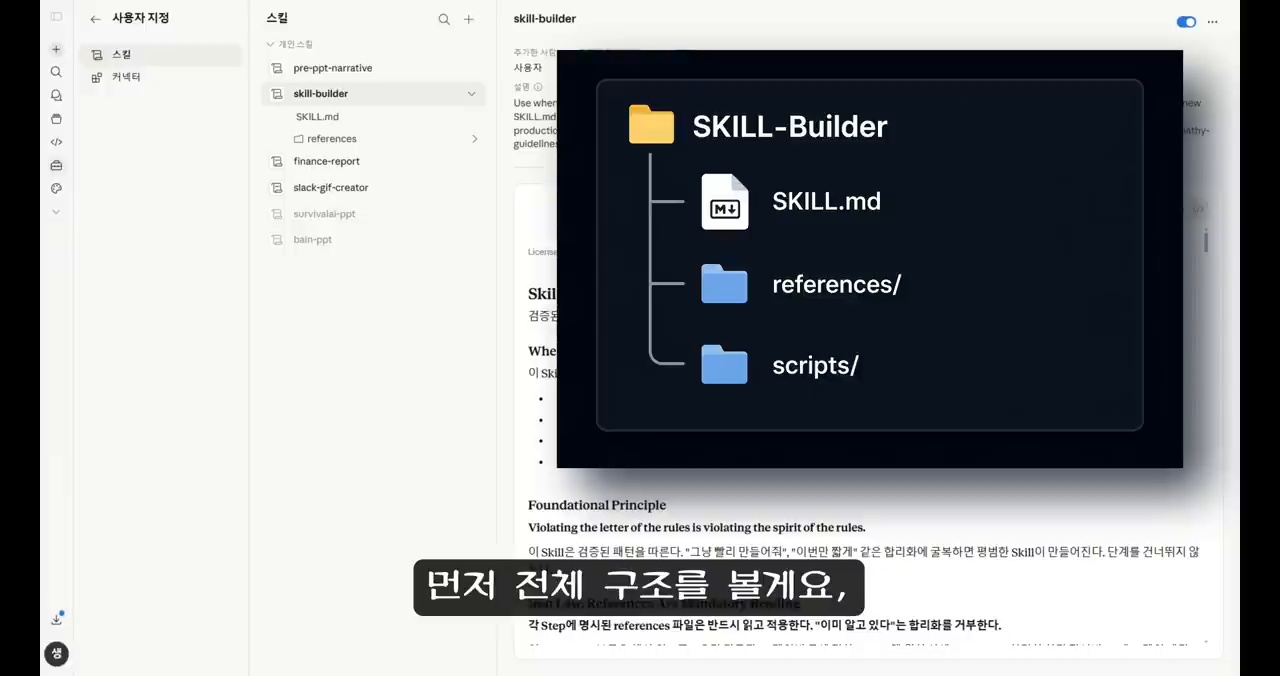The image size is (1280, 676).
Task: Click the finance-report scroll icon
Action: [x=277, y=161]
